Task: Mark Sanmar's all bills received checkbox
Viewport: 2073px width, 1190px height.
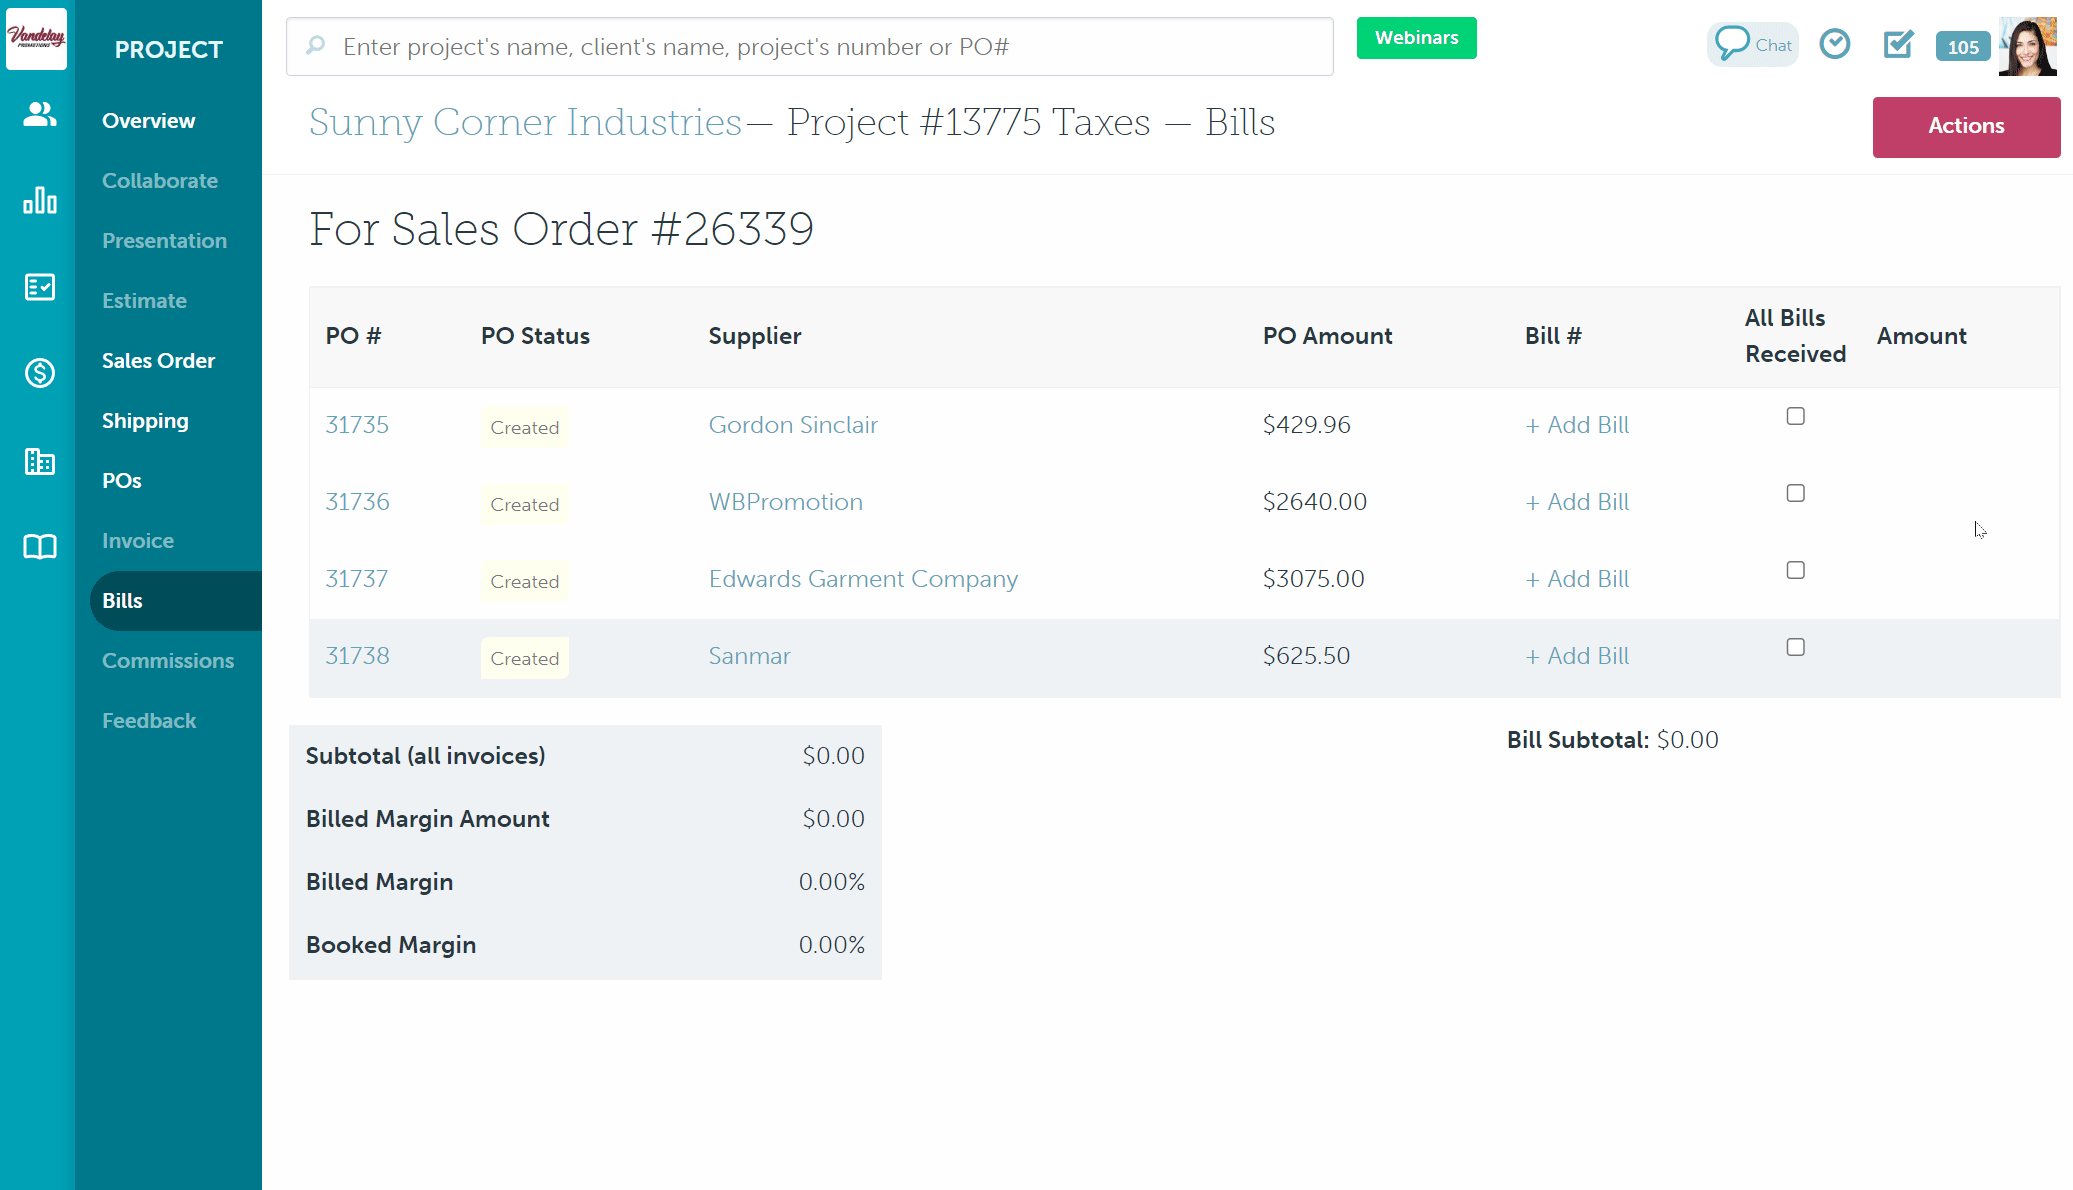Action: (x=1795, y=647)
